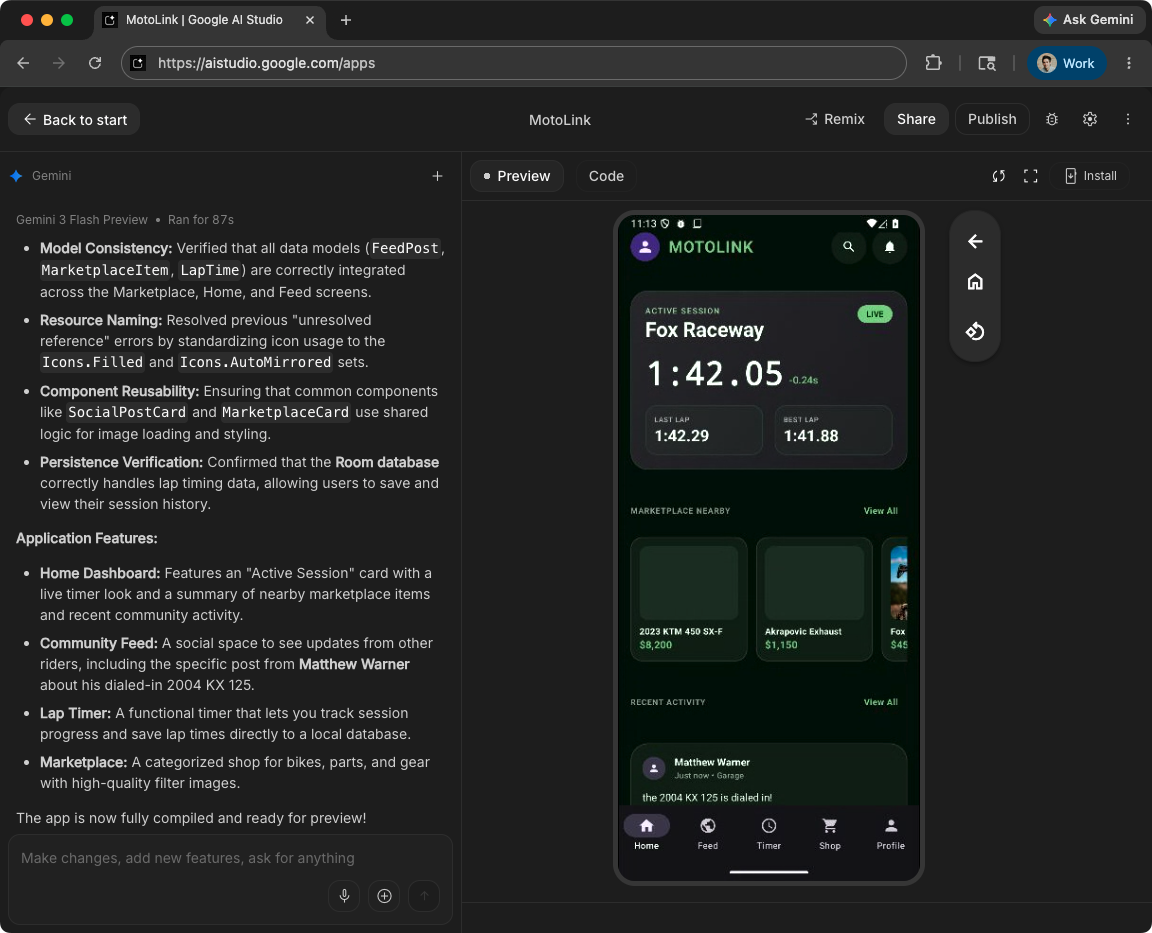Open the Work profile menu

click(x=1066, y=63)
